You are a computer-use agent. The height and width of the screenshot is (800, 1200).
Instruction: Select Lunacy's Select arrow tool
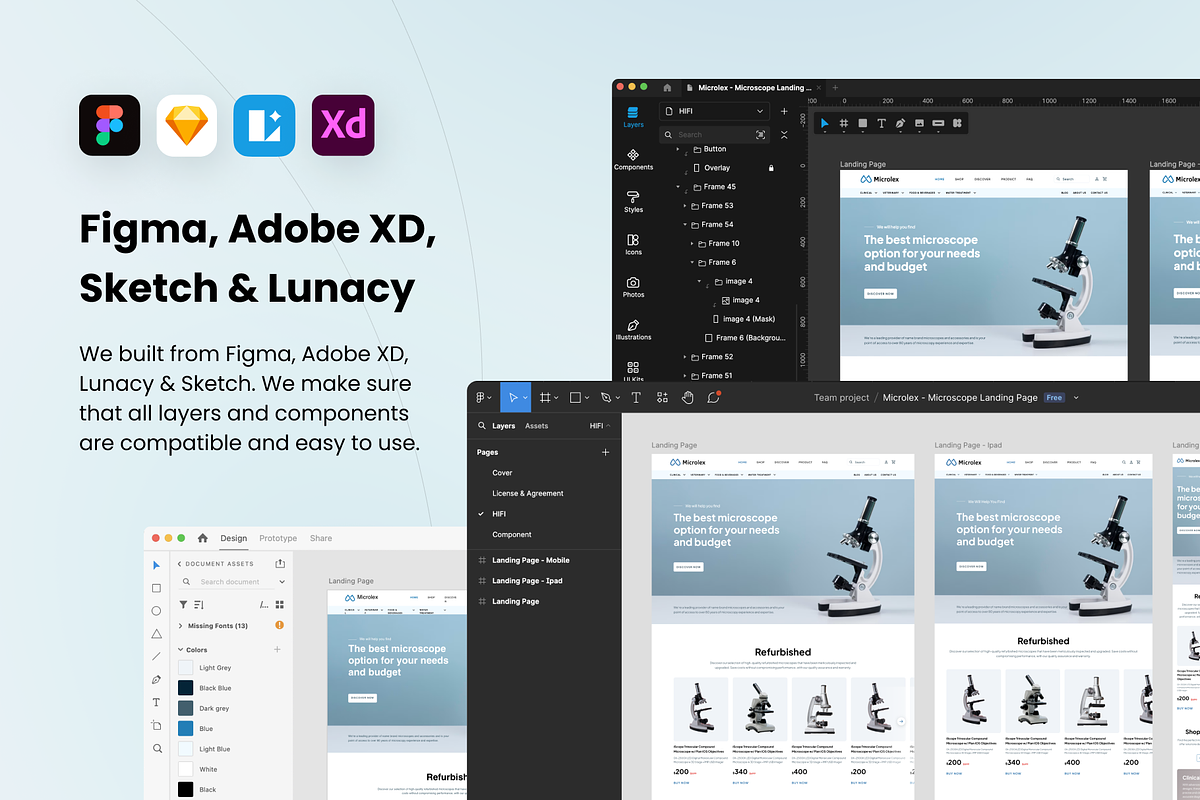pyautogui.click(x=825, y=123)
